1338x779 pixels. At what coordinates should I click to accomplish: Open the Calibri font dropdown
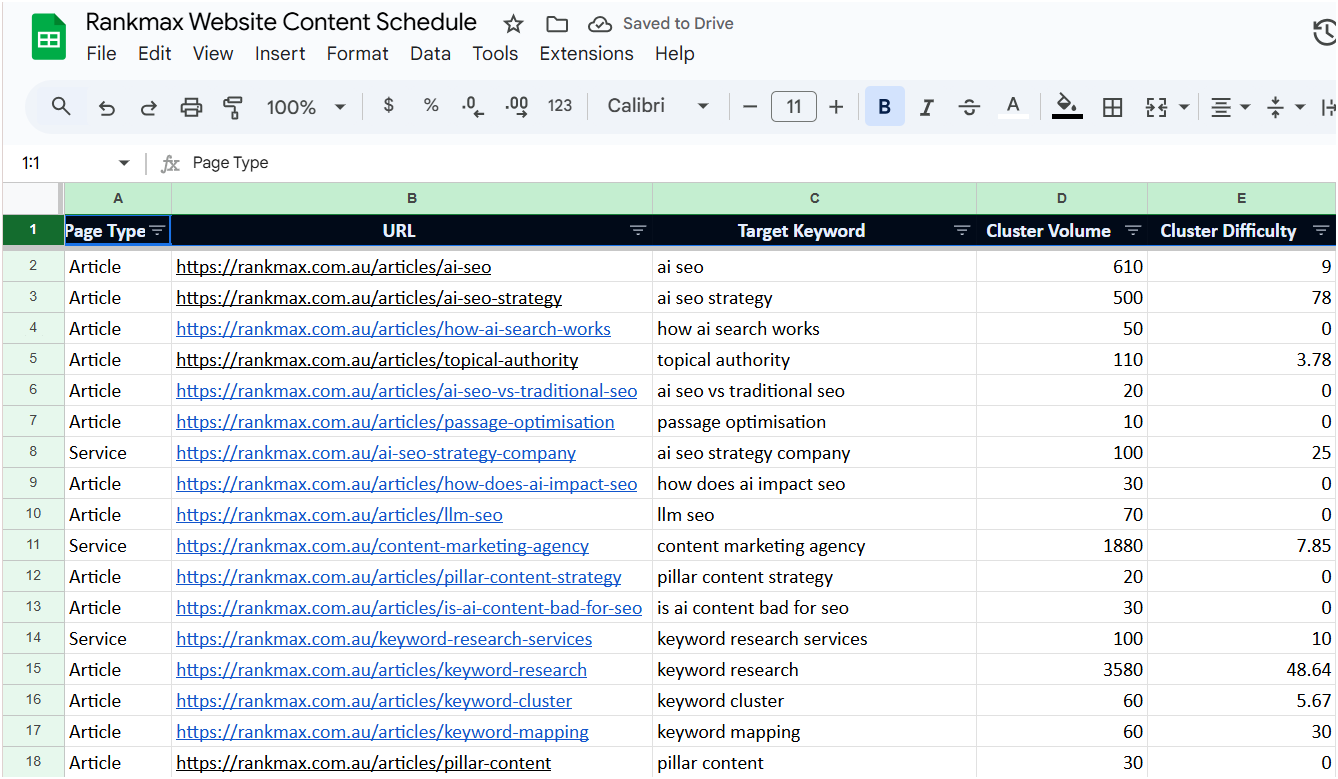coord(657,105)
